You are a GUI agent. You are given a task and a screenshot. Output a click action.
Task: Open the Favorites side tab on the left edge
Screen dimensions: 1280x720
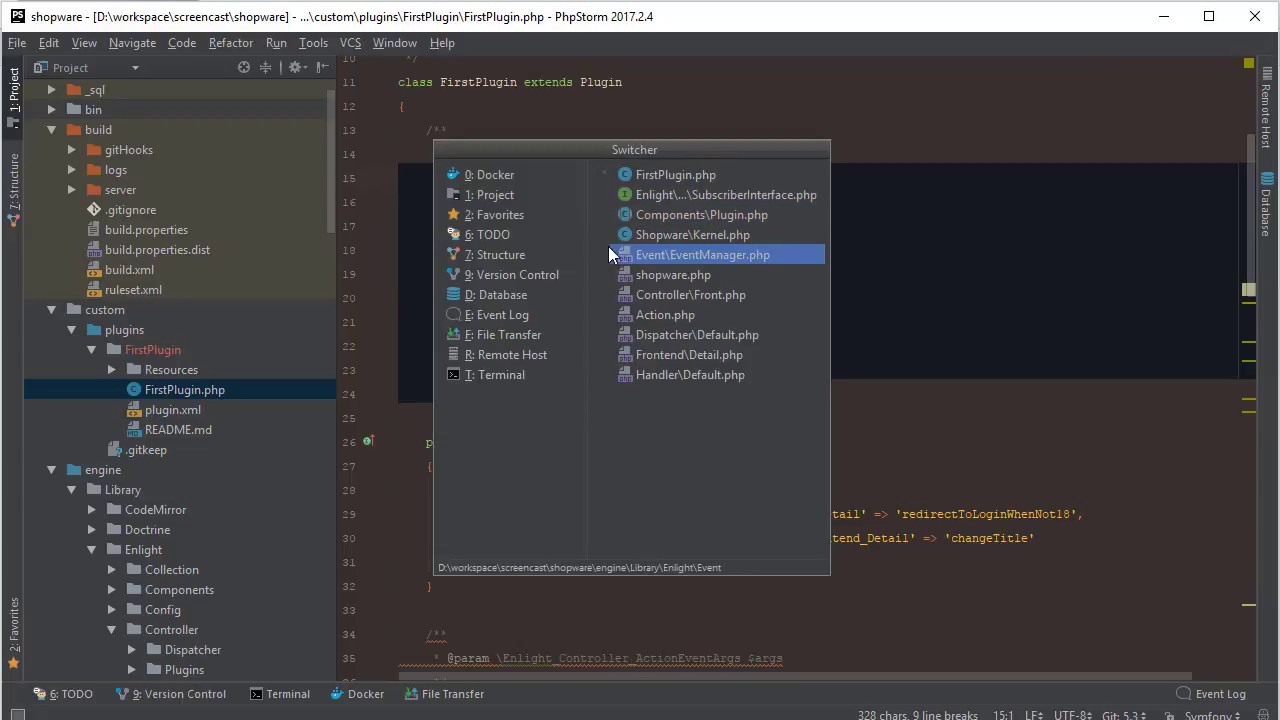(14, 632)
